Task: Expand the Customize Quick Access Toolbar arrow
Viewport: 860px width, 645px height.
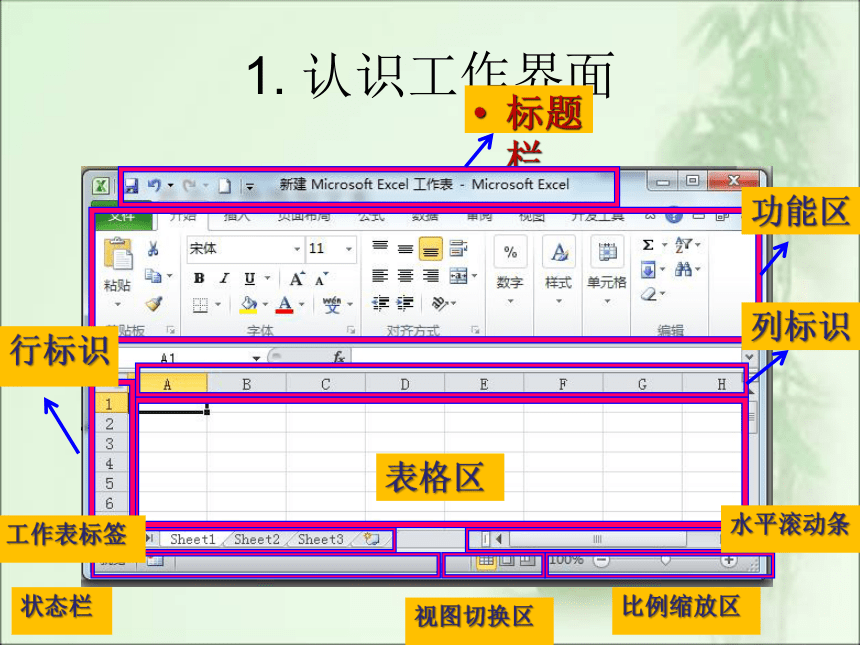Action: click(x=250, y=187)
